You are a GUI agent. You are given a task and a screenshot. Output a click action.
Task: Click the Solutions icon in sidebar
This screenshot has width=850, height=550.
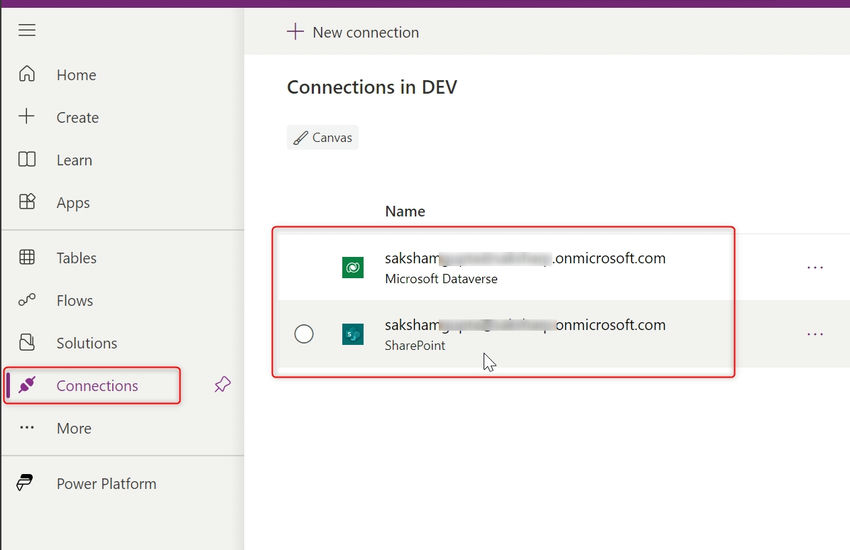click(x=27, y=342)
